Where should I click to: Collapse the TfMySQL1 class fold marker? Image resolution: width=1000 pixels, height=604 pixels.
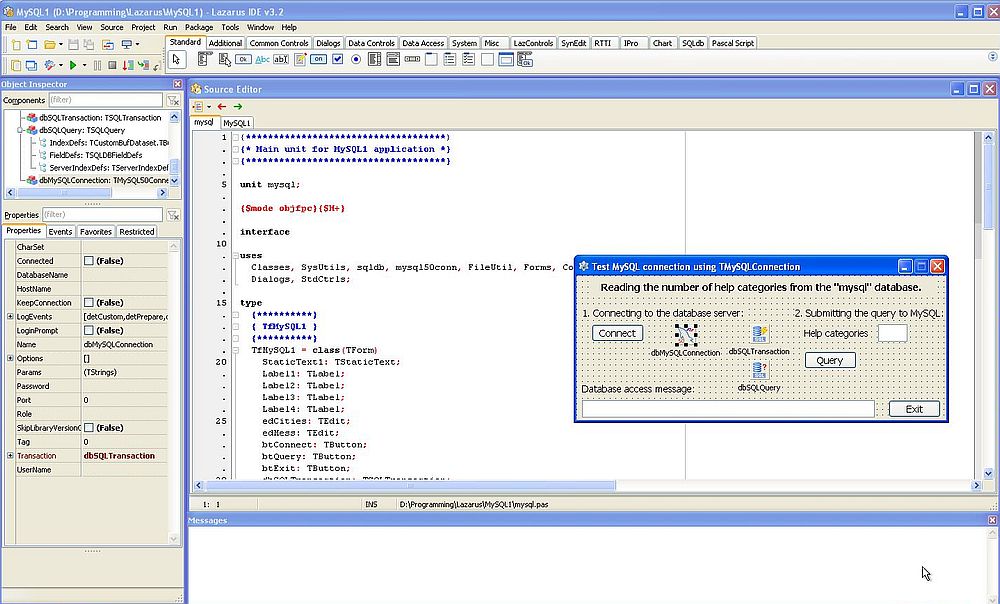[x=235, y=350]
